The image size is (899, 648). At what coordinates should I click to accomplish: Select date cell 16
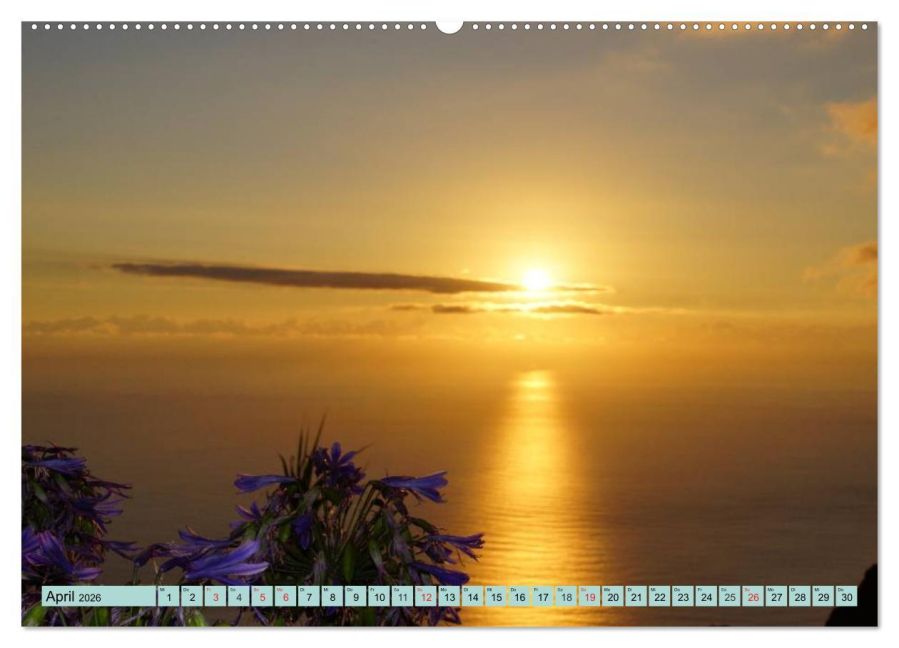coord(519,596)
